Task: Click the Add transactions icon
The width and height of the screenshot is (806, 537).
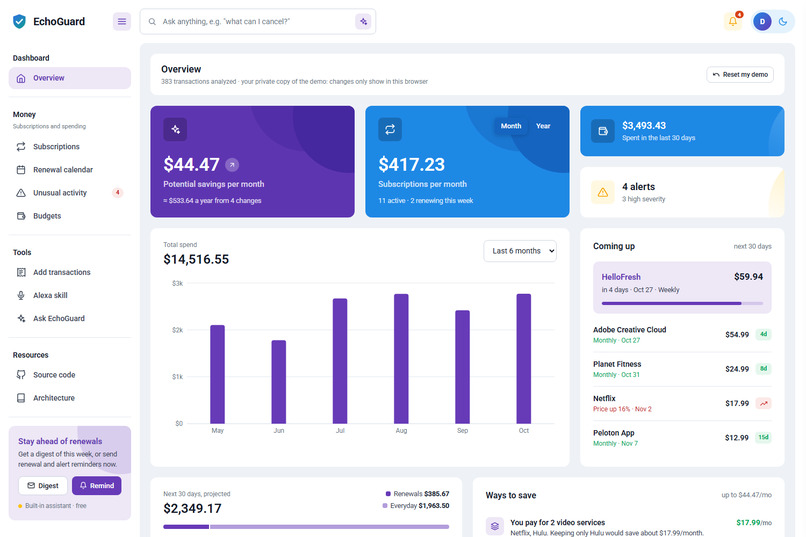Action: [21, 272]
